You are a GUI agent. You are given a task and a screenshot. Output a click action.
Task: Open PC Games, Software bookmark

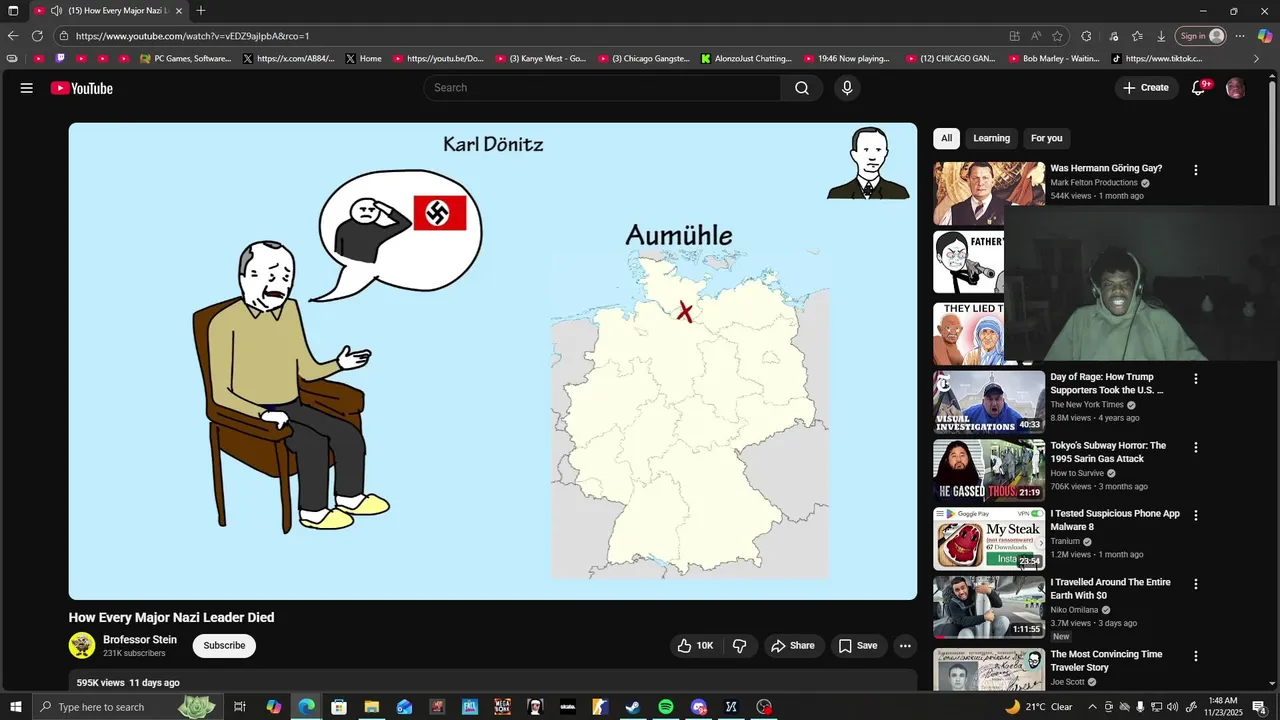[x=186, y=59]
